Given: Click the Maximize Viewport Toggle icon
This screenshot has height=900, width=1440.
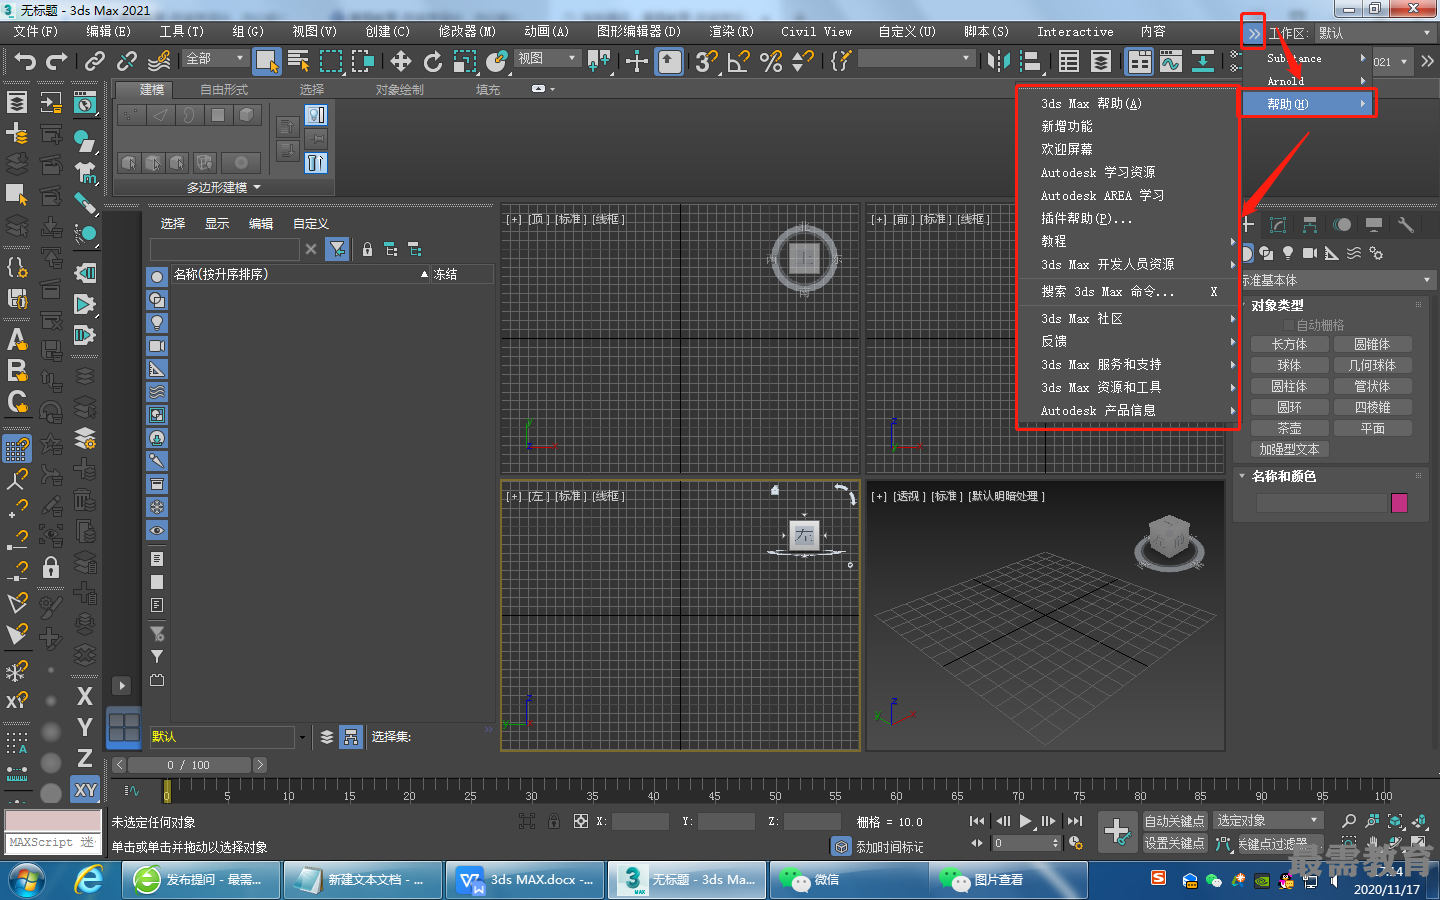Looking at the screenshot, I should 1419,843.
